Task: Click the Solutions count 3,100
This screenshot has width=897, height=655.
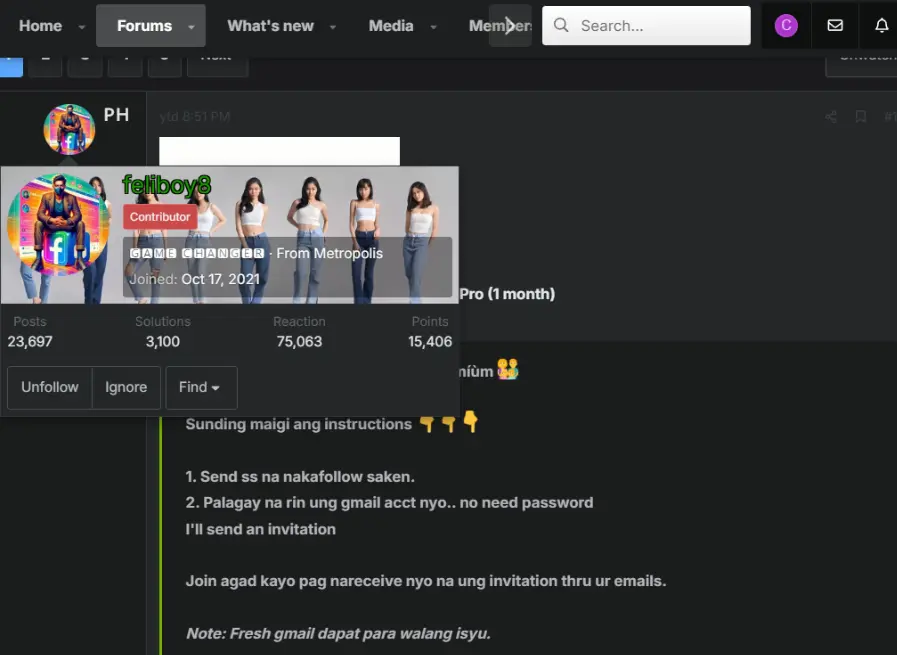Action: click(162, 342)
